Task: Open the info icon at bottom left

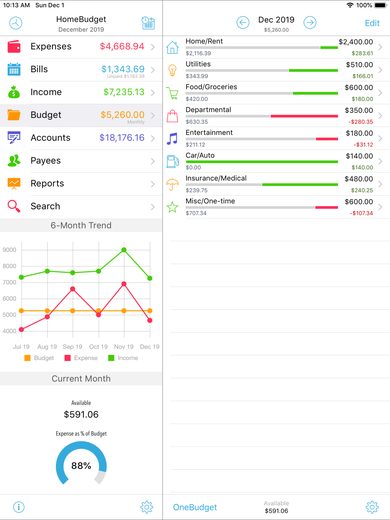Action: tap(19, 507)
